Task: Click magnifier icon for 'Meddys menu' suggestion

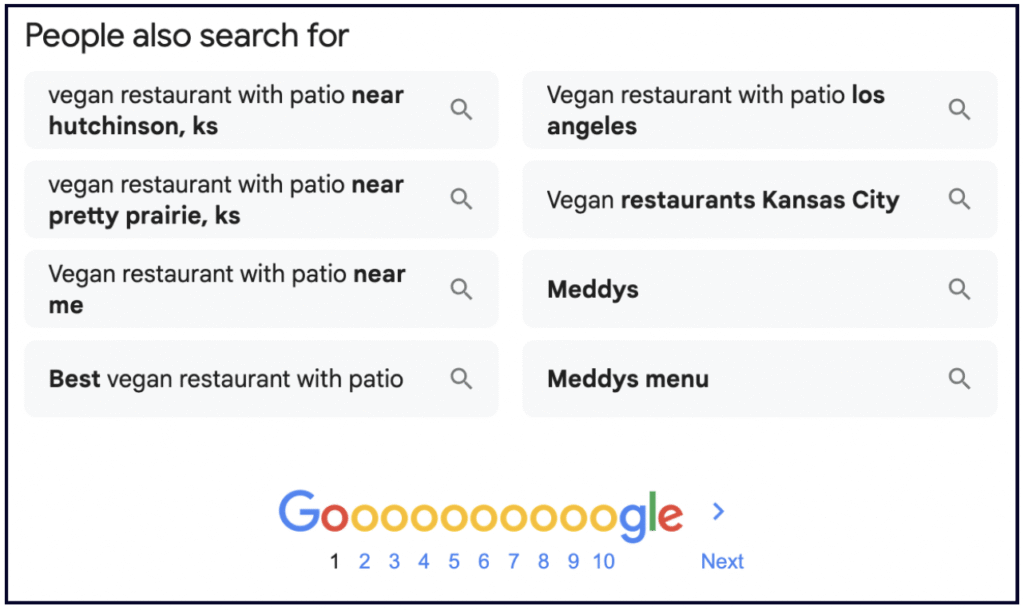Action: [959, 379]
